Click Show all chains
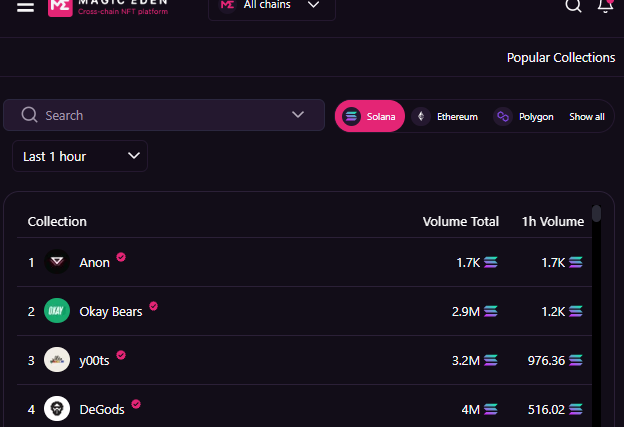Image resolution: width=624 pixels, height=427 pixels. pyautogui.click(x=587, y=117)
